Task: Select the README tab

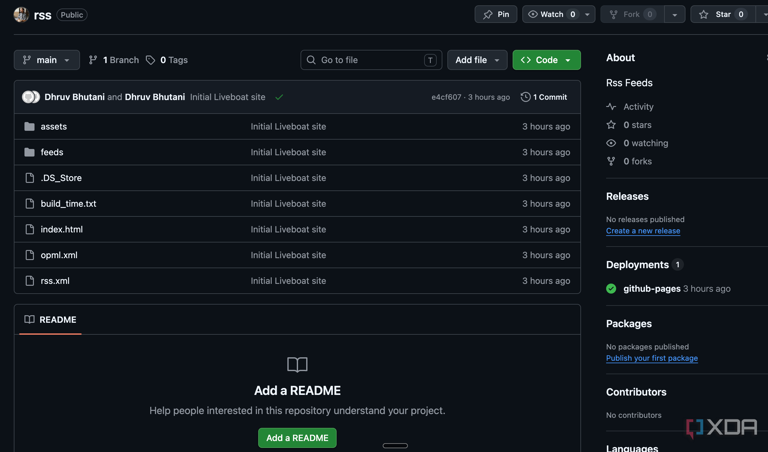Action: [50, 320]
